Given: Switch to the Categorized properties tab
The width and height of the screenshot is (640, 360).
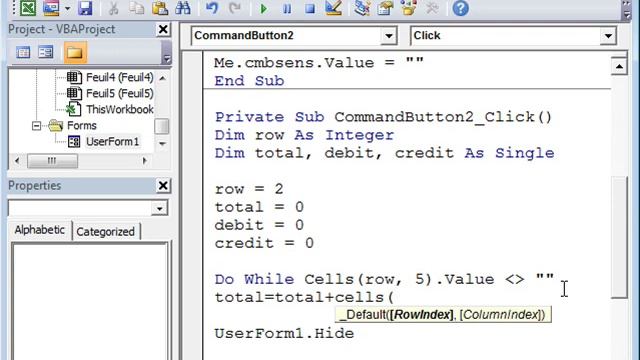Looking at the screenshot, I should pos(105,231).
